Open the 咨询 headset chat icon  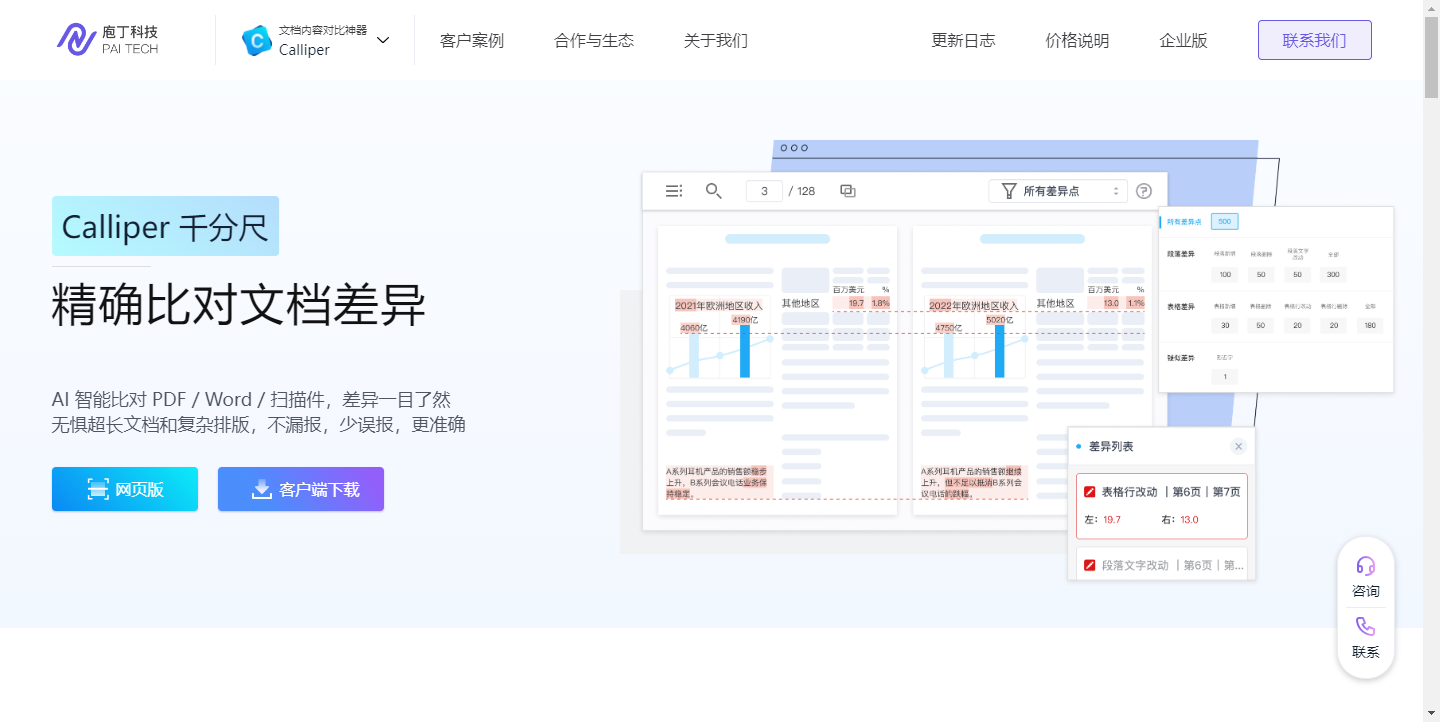[1366, 566]
